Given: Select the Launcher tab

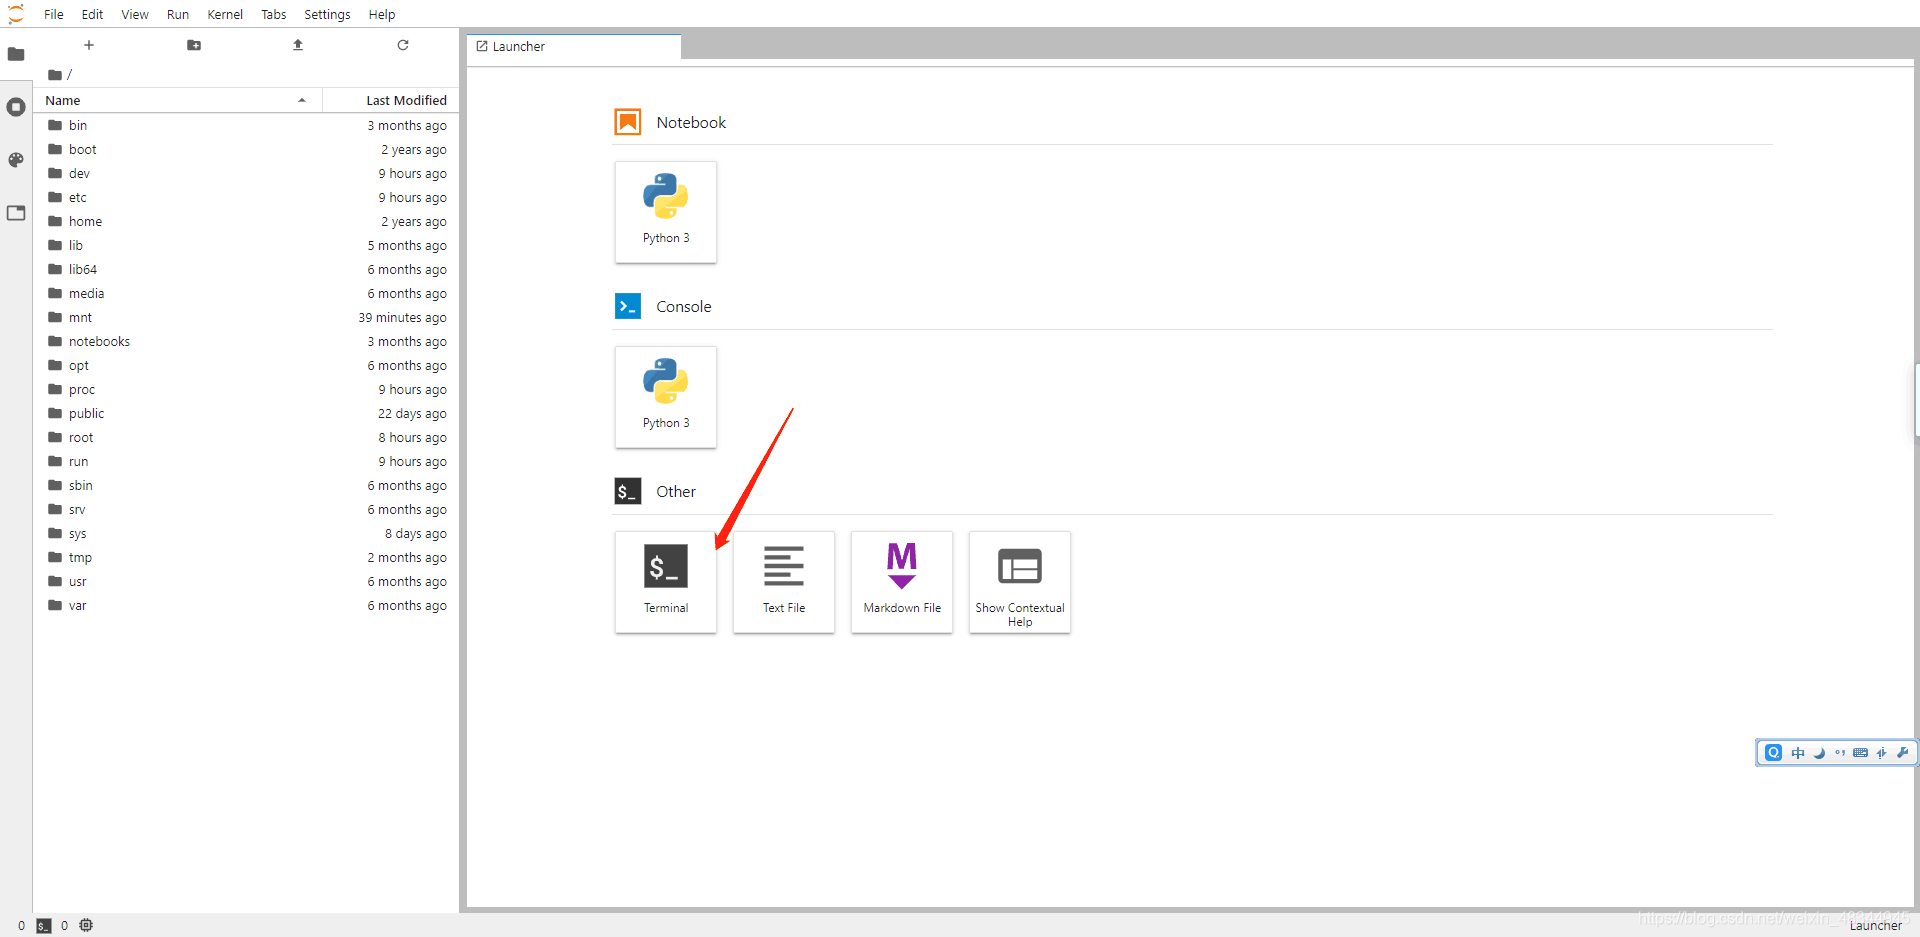Looking at the screenshot, I should 574,46.
